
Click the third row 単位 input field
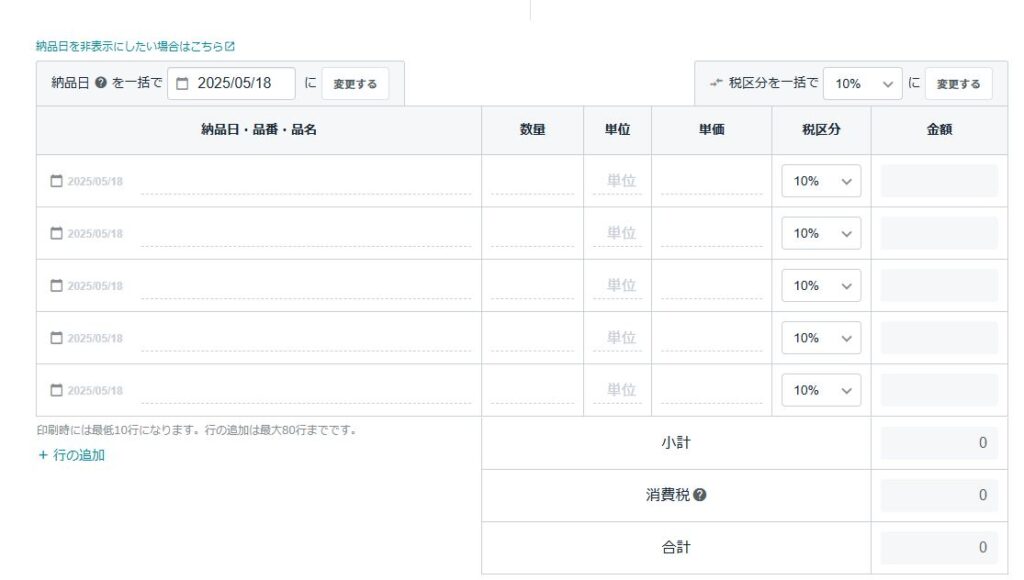click(x=618, y=285)
